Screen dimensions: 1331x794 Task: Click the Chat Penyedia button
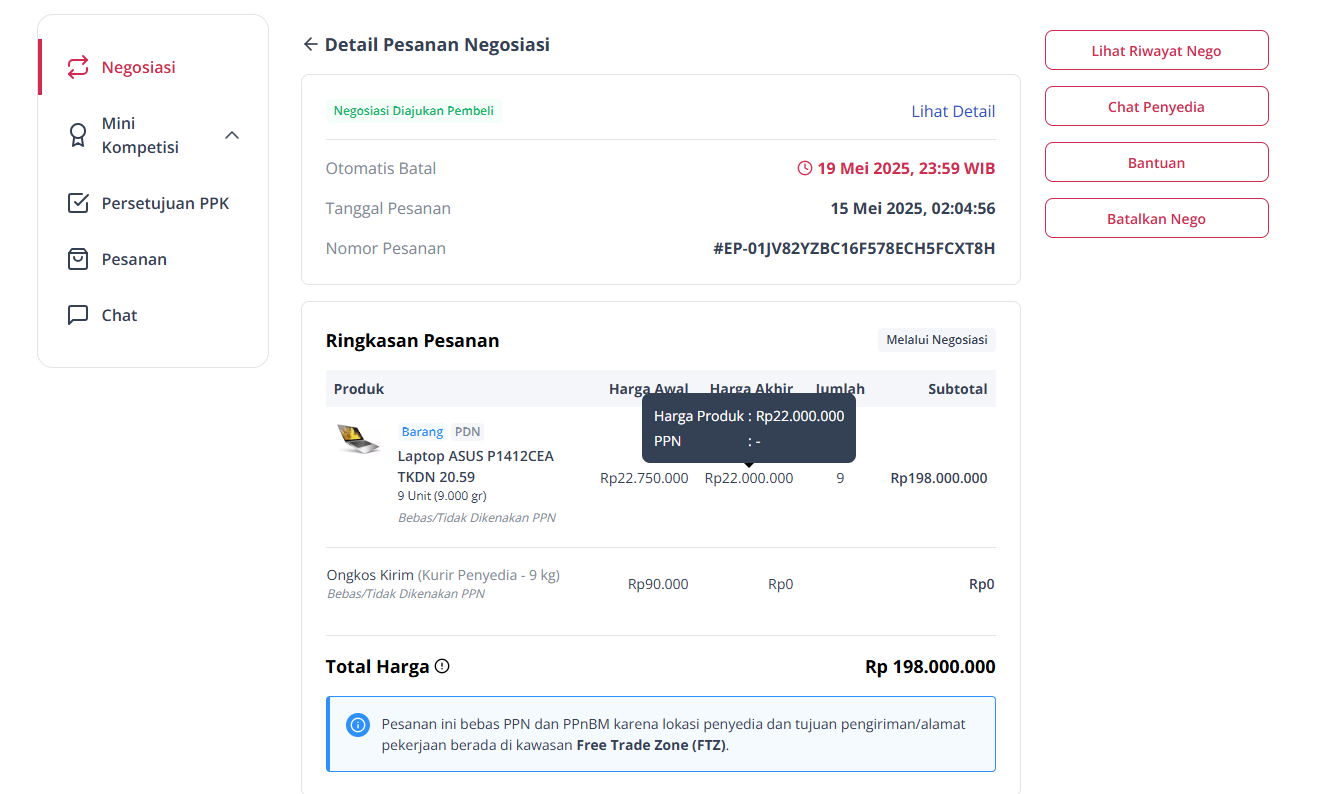point(1157,106)
